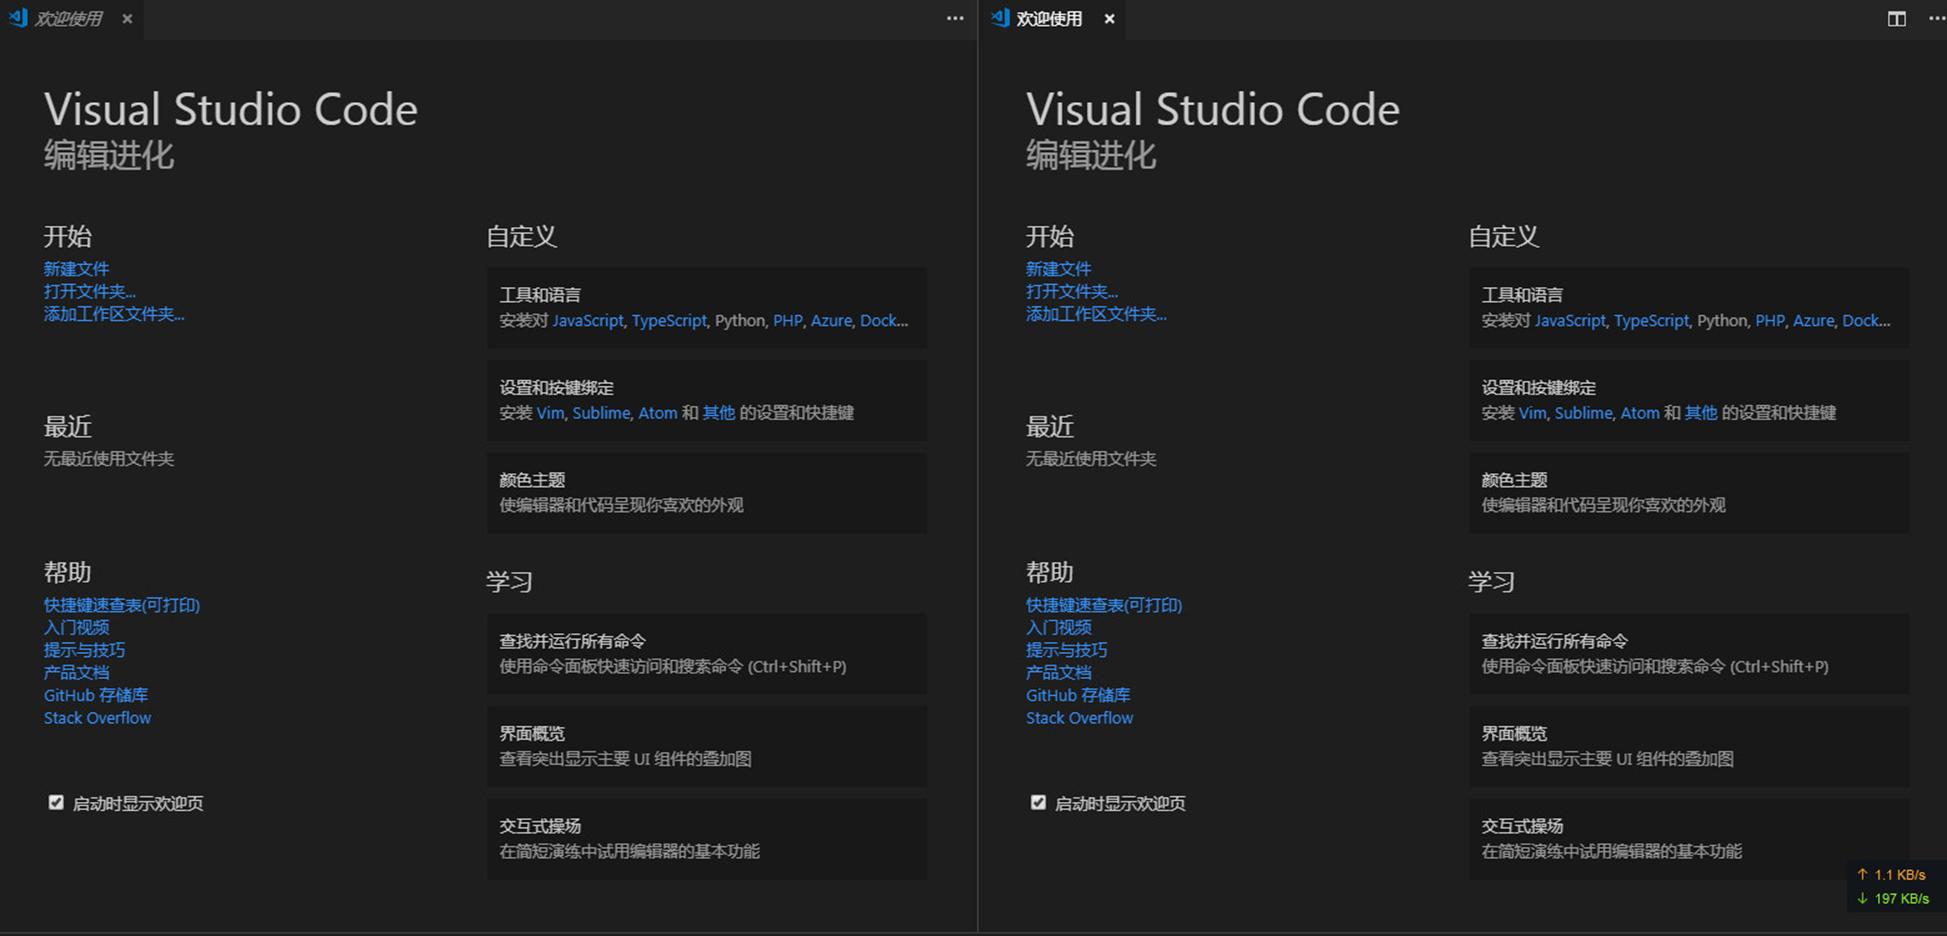This screenshot has width=1947, height=936.
Task: Click 其他 link in left pane
Action: pos(718,413)
